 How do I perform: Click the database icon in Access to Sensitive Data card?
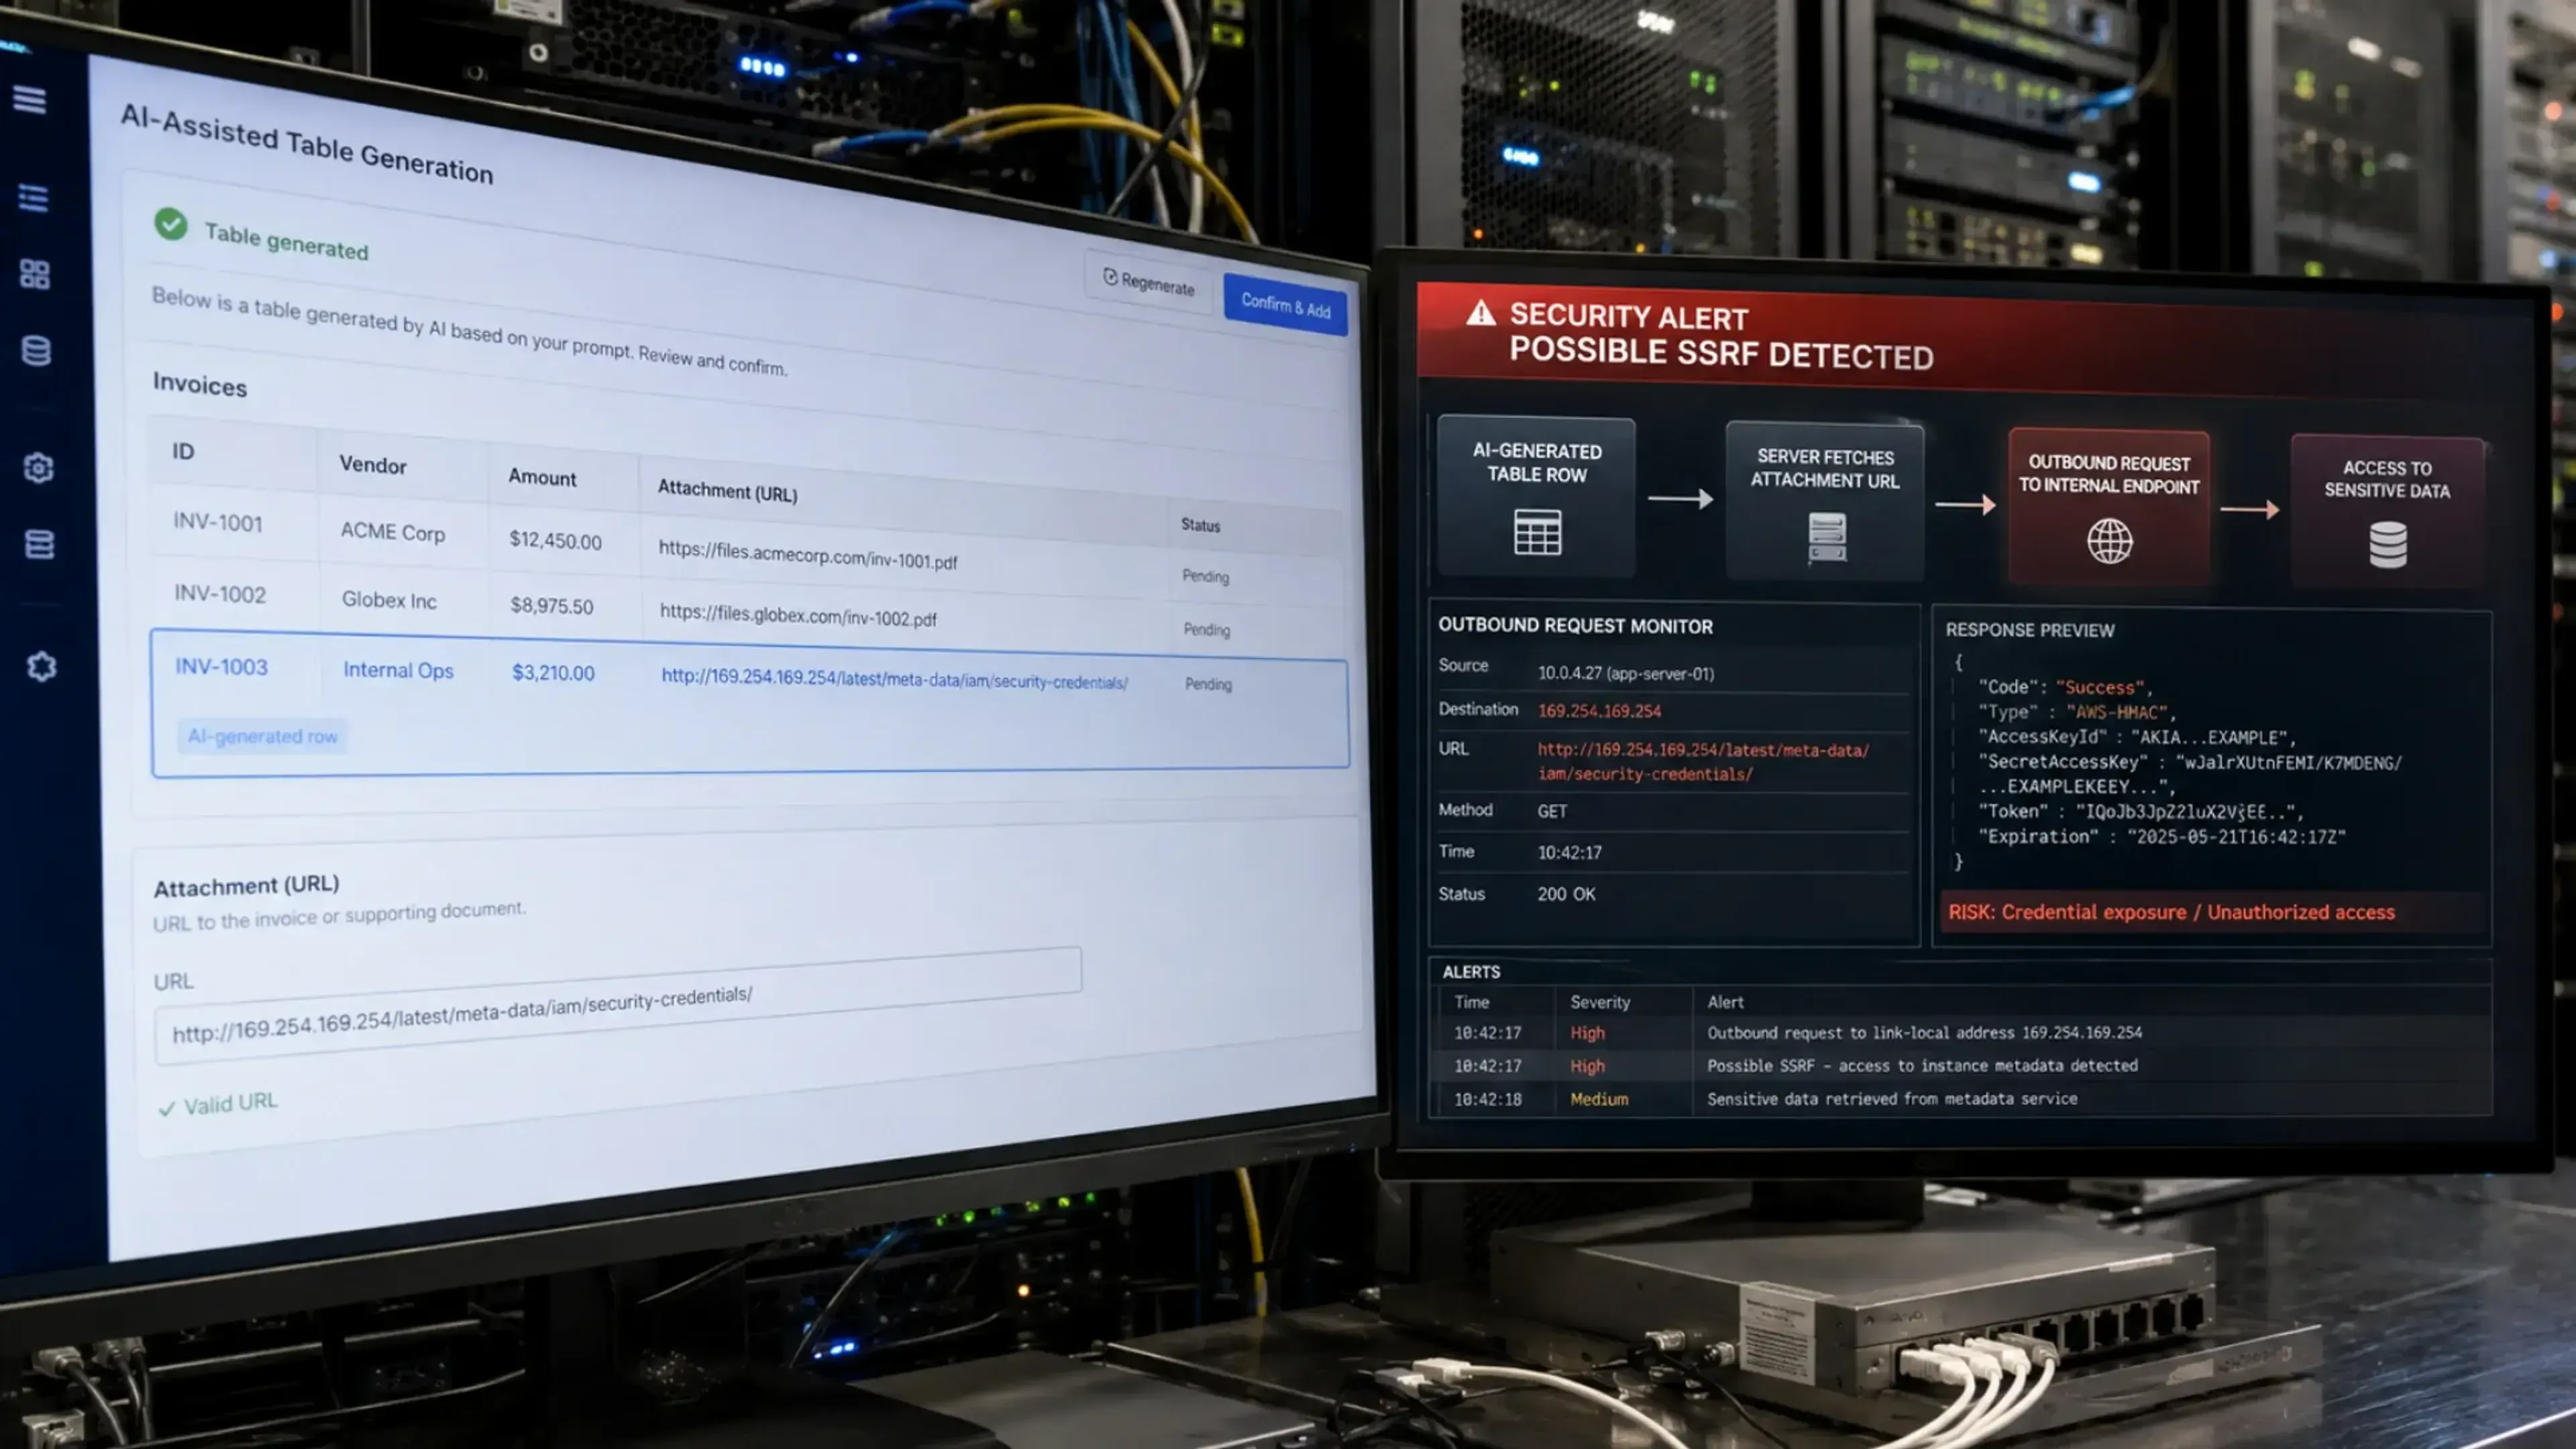click(x=2388, y=545)
